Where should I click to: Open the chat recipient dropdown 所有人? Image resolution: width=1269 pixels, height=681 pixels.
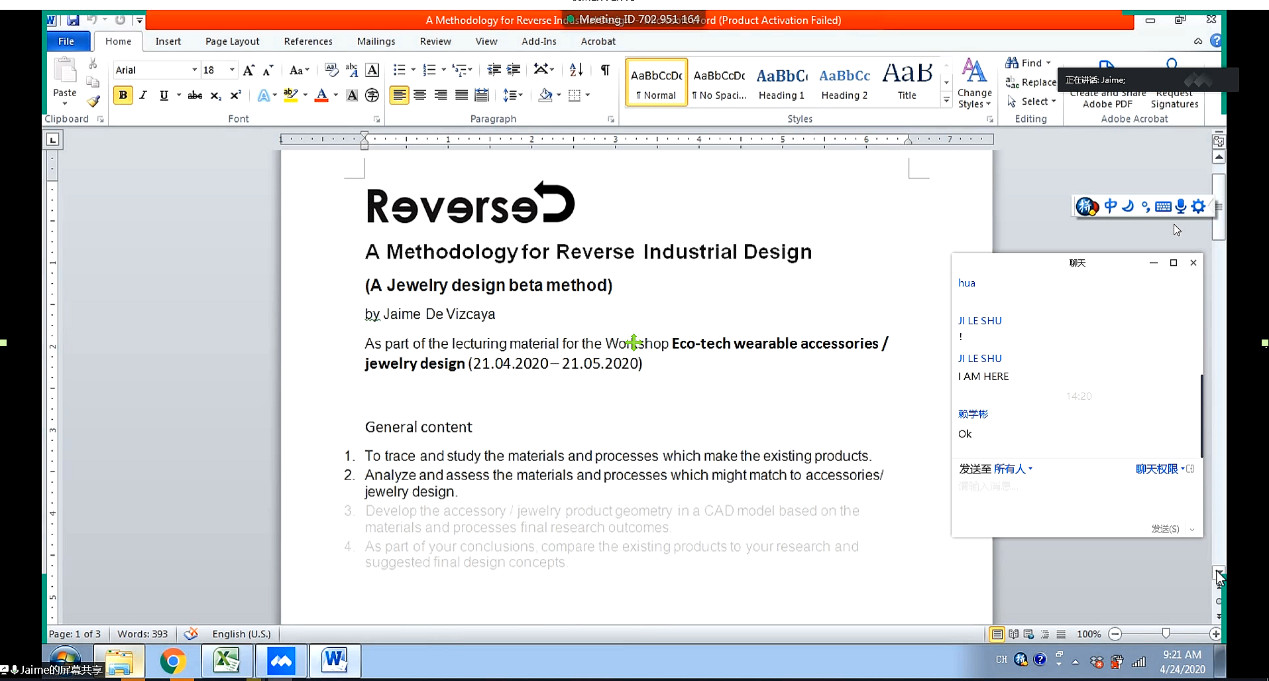1013,469
